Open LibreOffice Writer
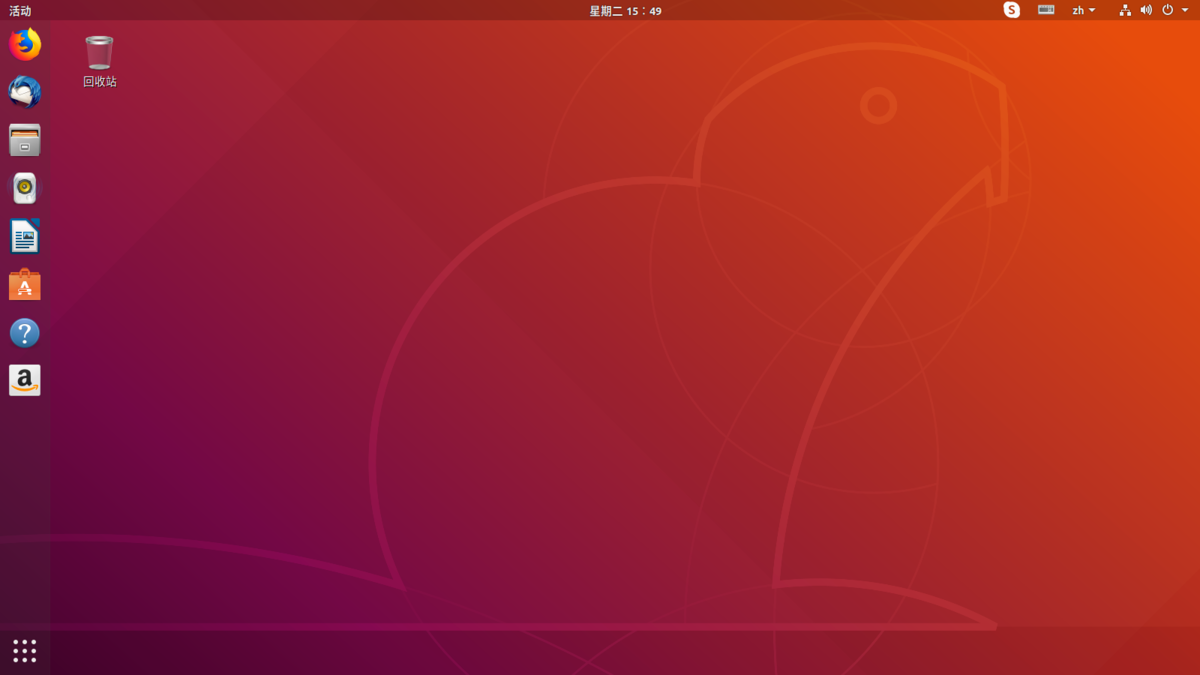1200x675 pixels. coord(24,236)
